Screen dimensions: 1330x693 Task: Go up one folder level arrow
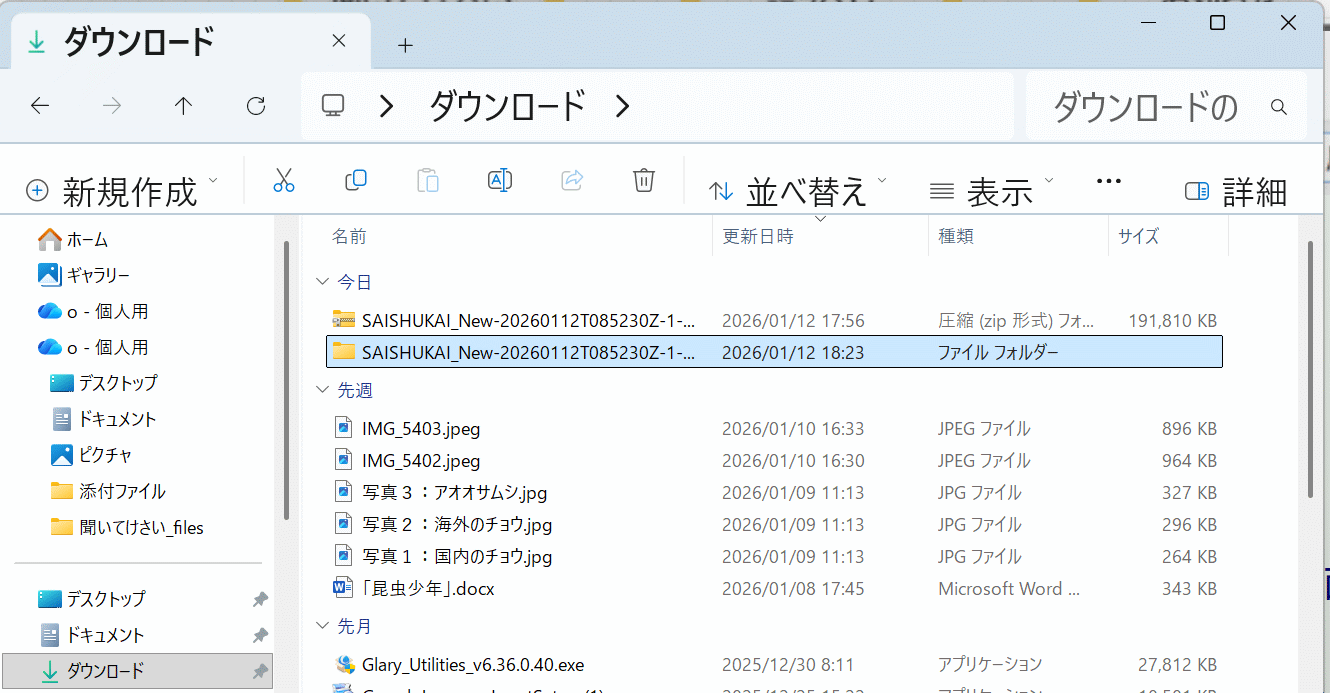[183, 106]
